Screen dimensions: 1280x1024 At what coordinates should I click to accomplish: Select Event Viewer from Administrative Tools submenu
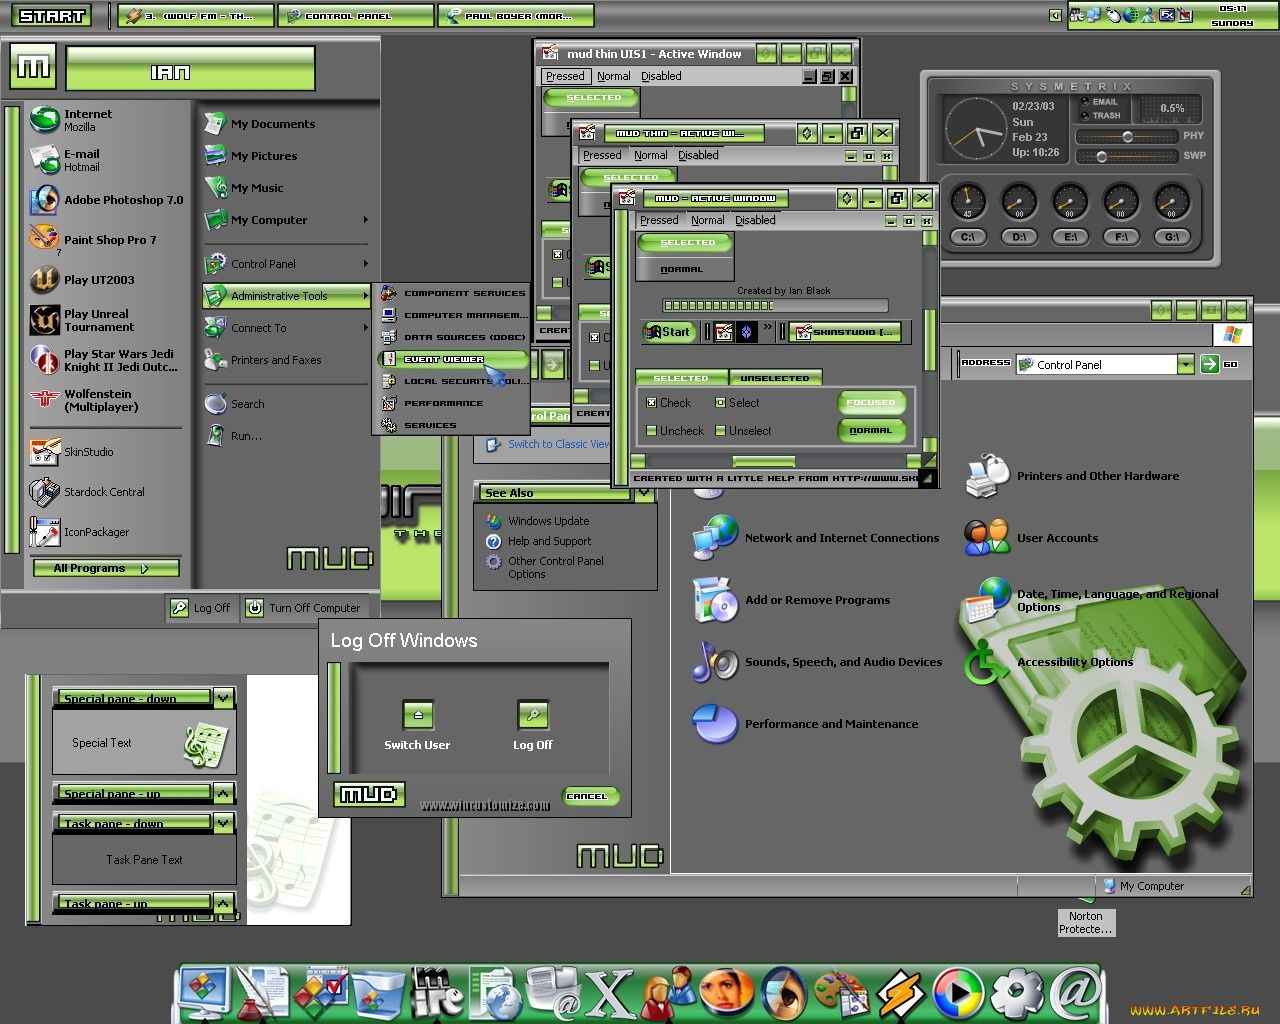(444, 359)
